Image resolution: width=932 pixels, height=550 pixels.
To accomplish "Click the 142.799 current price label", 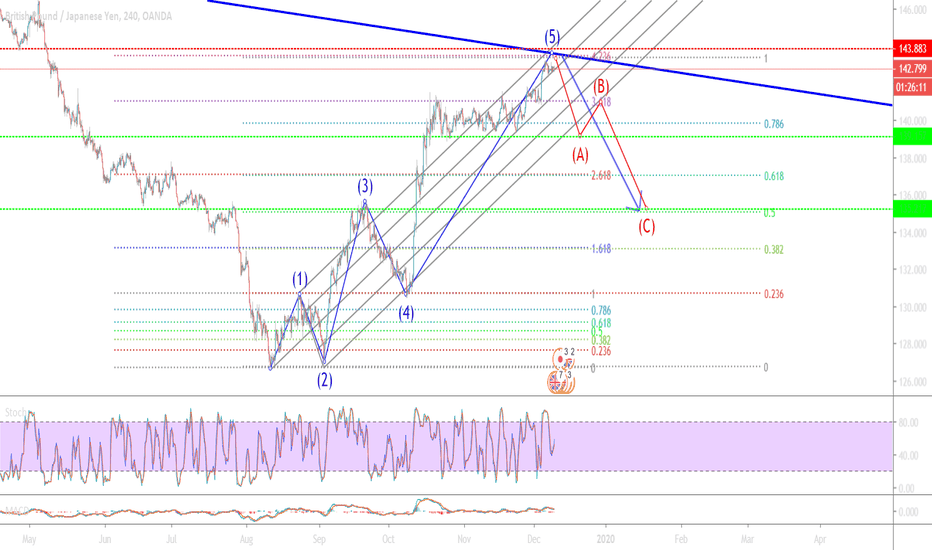I will click(910, 68).
